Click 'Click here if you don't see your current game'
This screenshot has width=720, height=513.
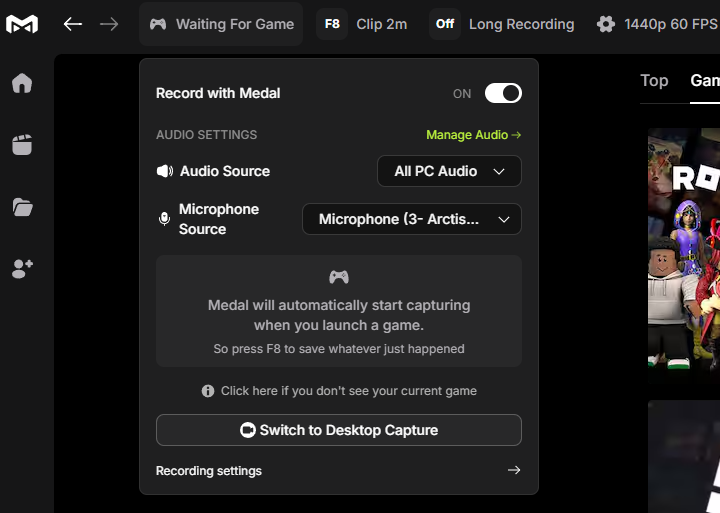[349, 391]
